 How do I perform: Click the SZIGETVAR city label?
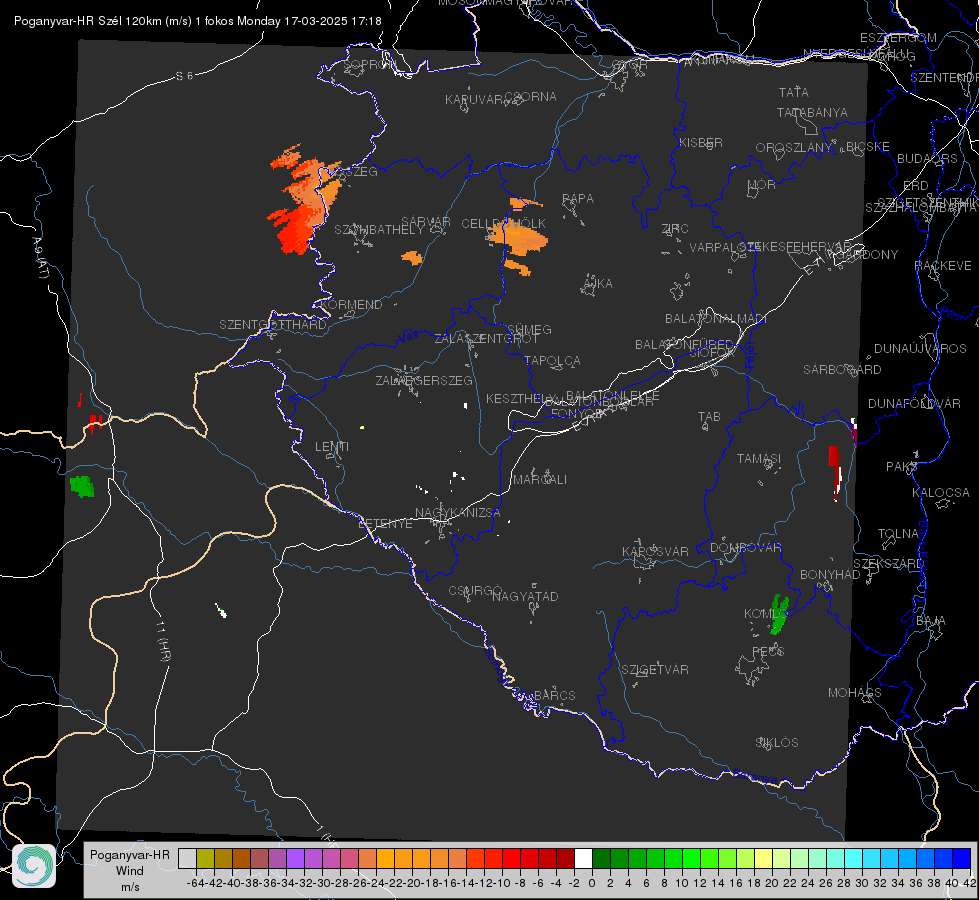[x=654, y=670]
